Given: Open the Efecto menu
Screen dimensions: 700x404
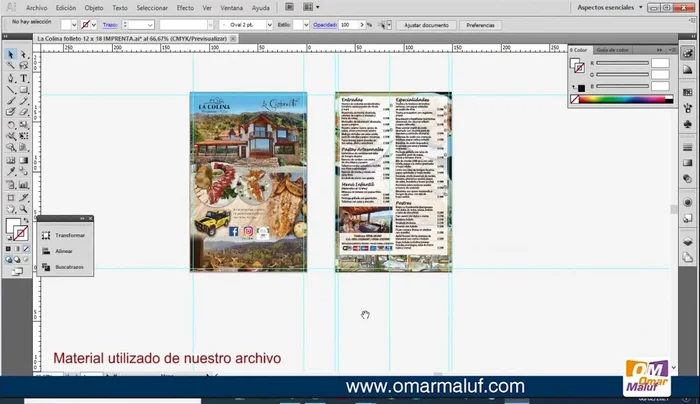Looking at the screenshot, I should click(x=185, y=8).
